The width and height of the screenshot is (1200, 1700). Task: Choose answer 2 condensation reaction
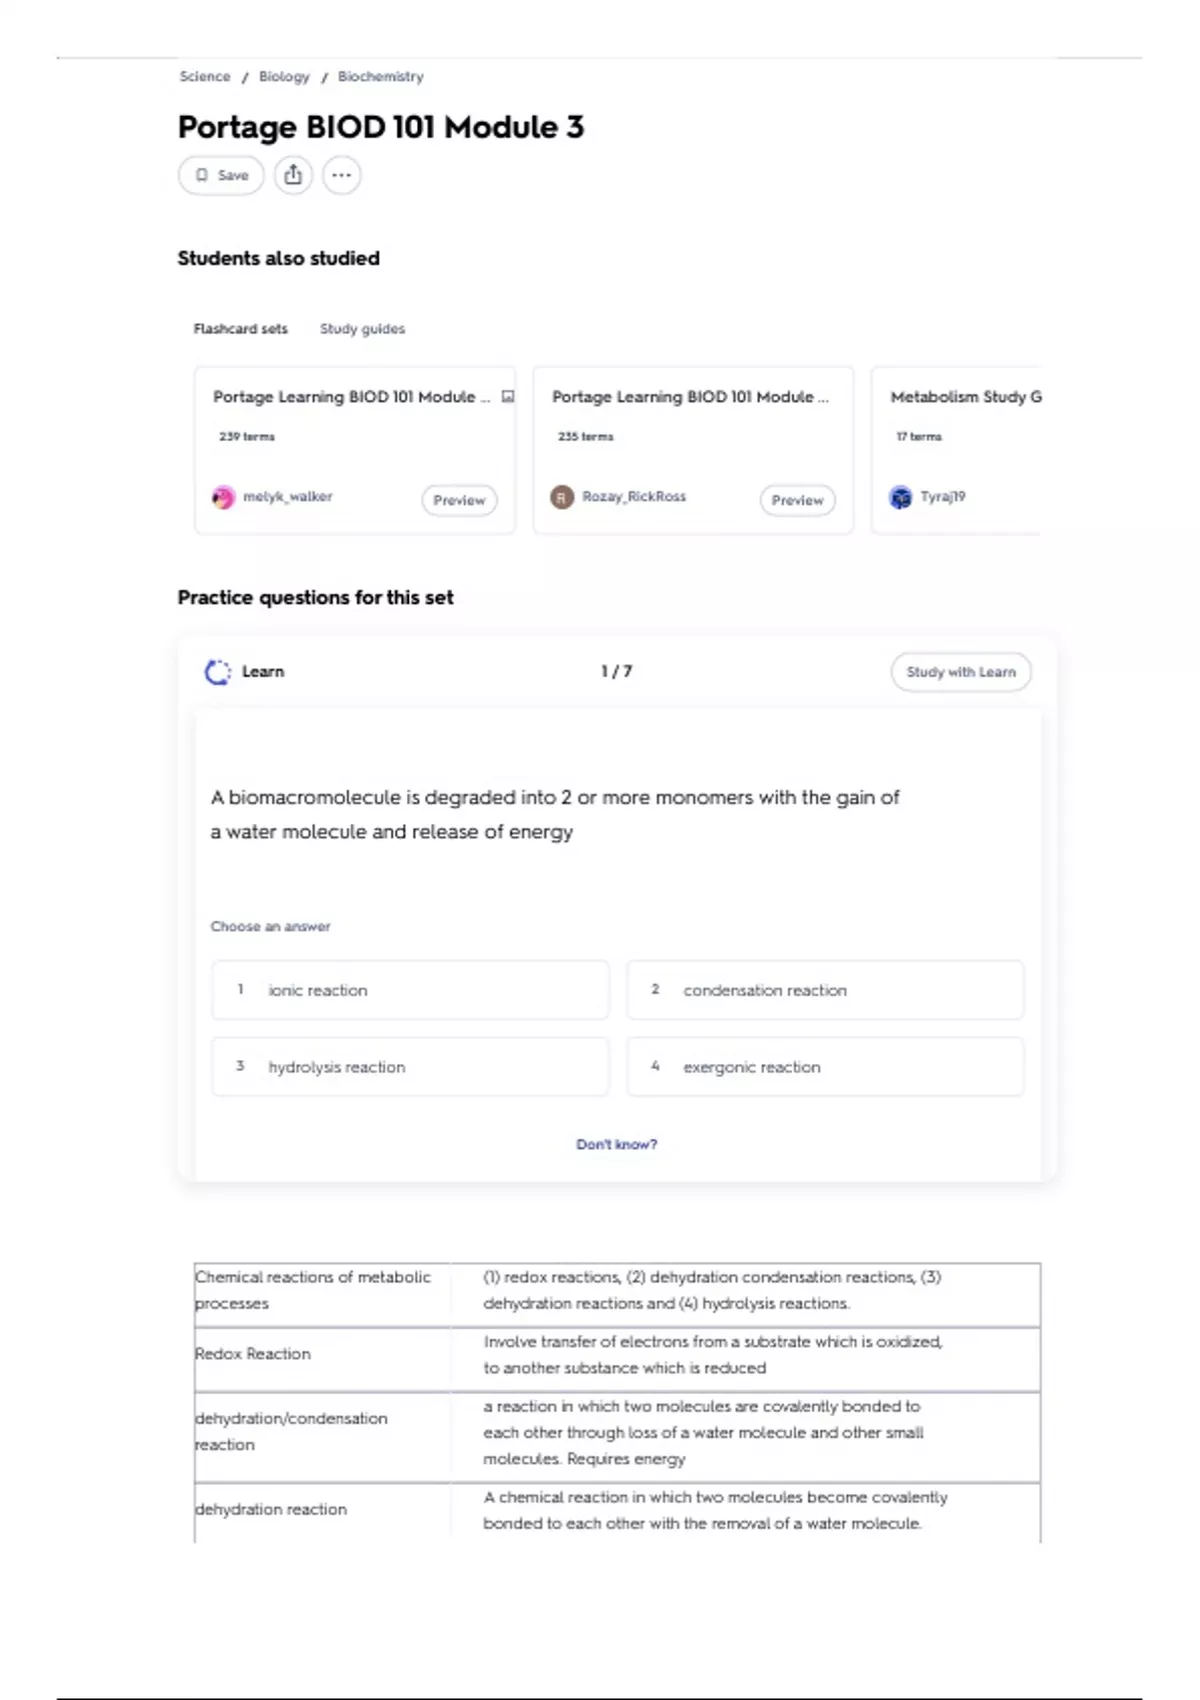(825, 990)
